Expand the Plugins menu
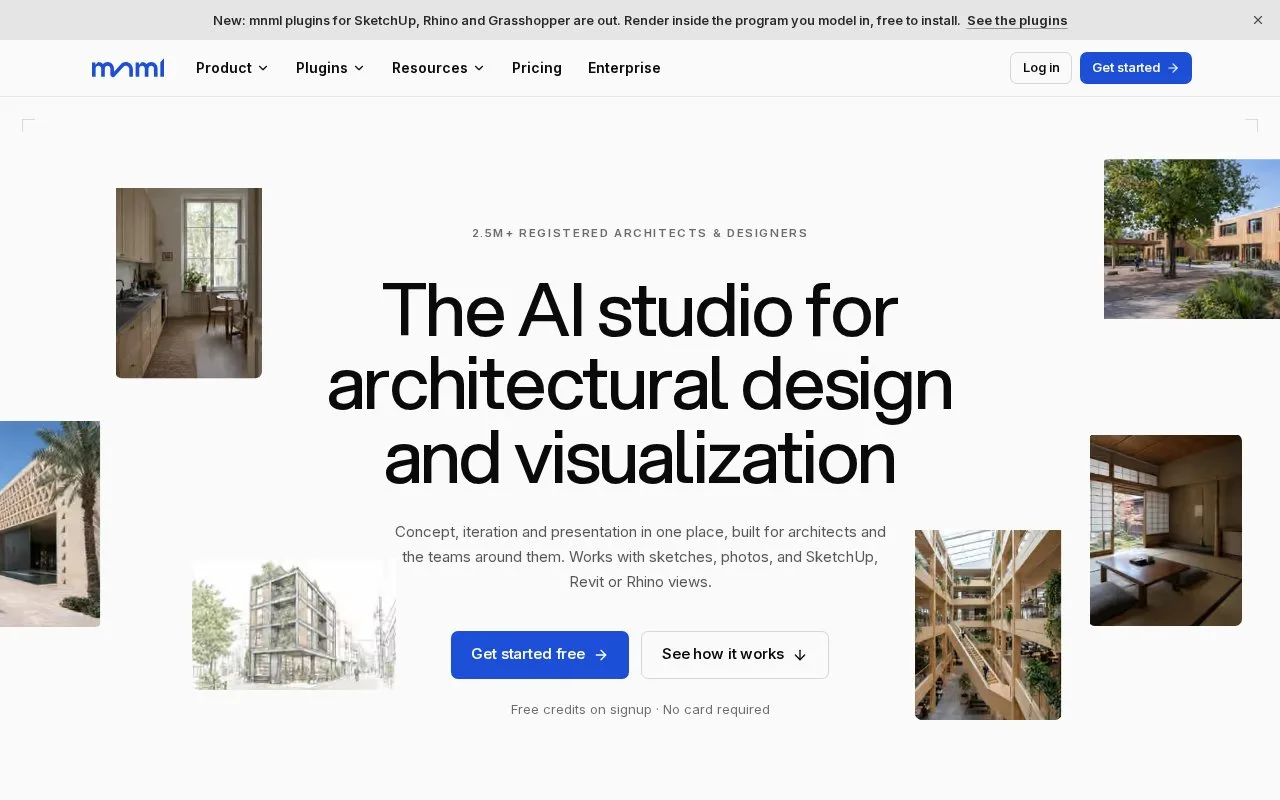Image resolution: width=1280 pixels, height=800 pixels. pyautogui.click(x=330, y=68)
